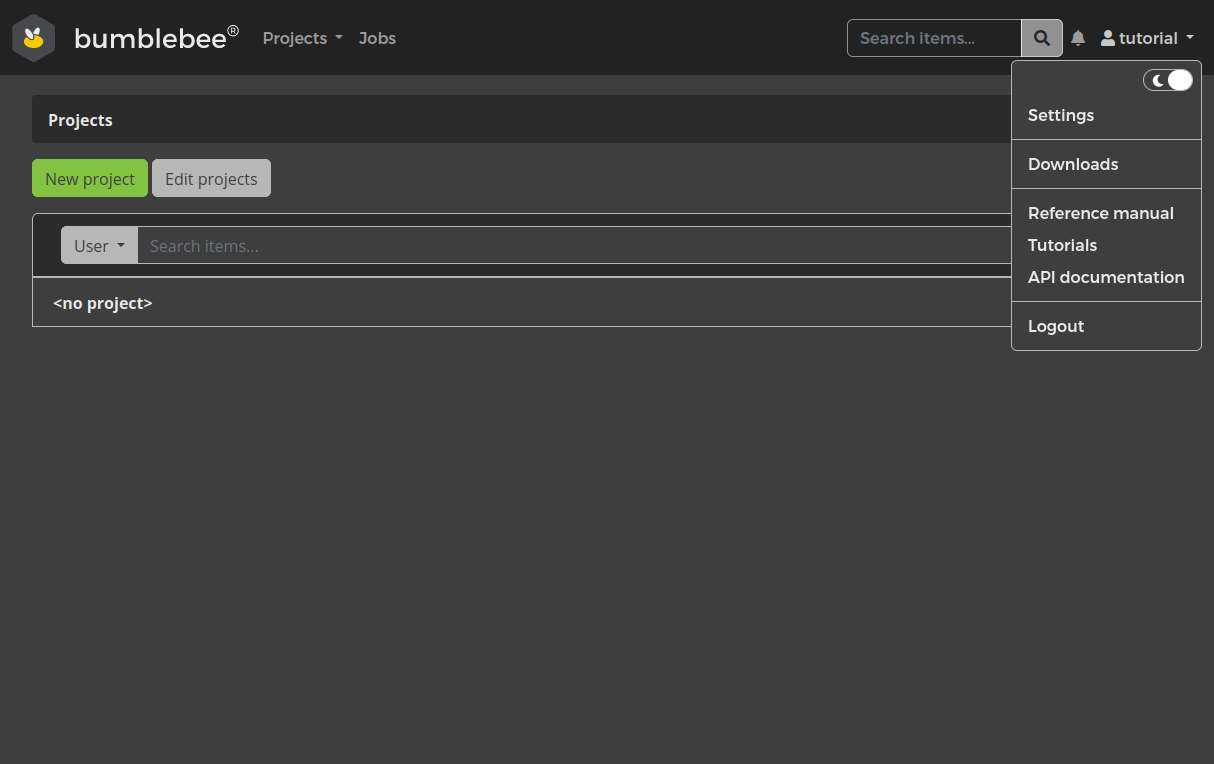Click the Edit projects button
This screenshot has height=764, width=1214.
[x=211, y=179]
